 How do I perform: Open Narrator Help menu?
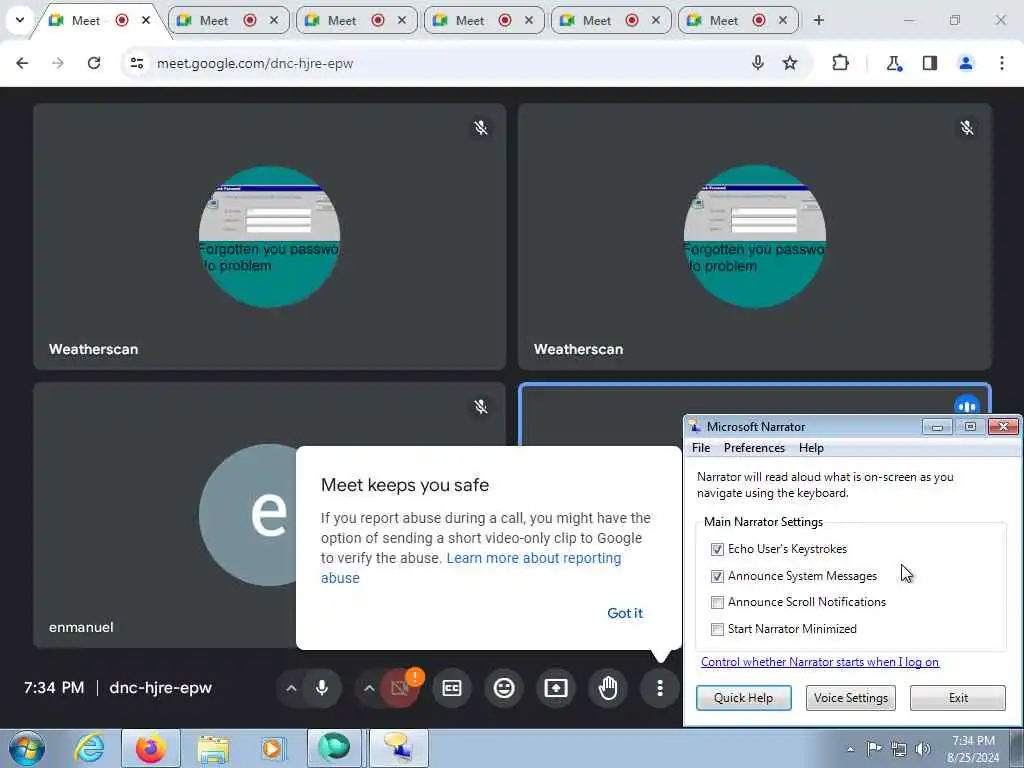811,448
